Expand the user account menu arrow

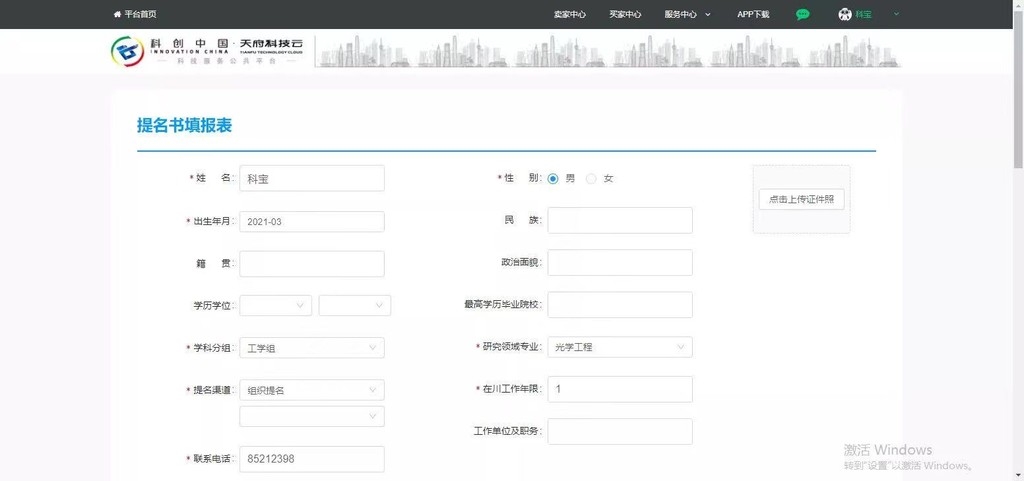tap(896, 14)
